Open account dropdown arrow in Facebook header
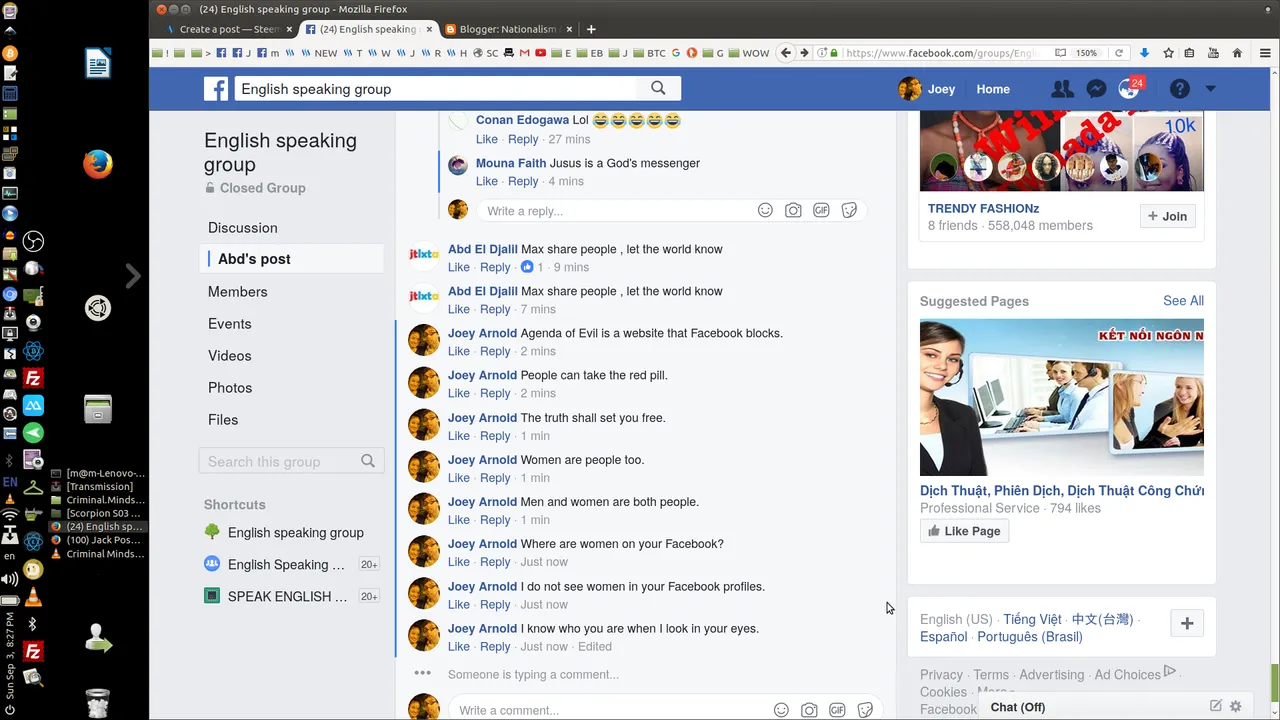1280x720 pixels. (x=1210, y=89)
